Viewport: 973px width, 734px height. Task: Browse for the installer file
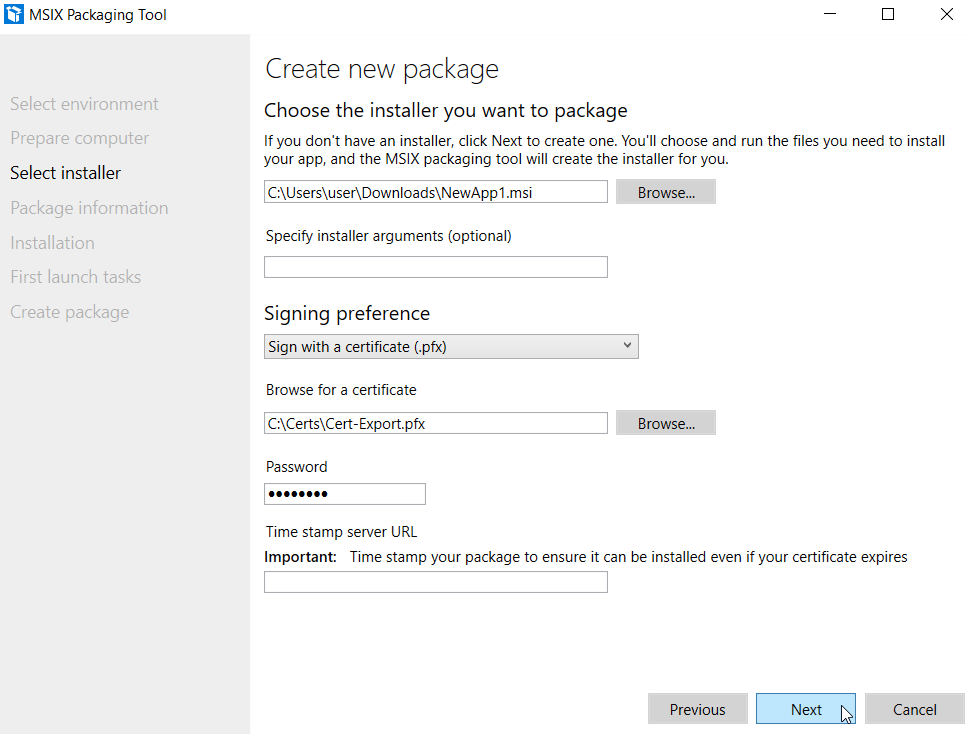coord(666,192)
